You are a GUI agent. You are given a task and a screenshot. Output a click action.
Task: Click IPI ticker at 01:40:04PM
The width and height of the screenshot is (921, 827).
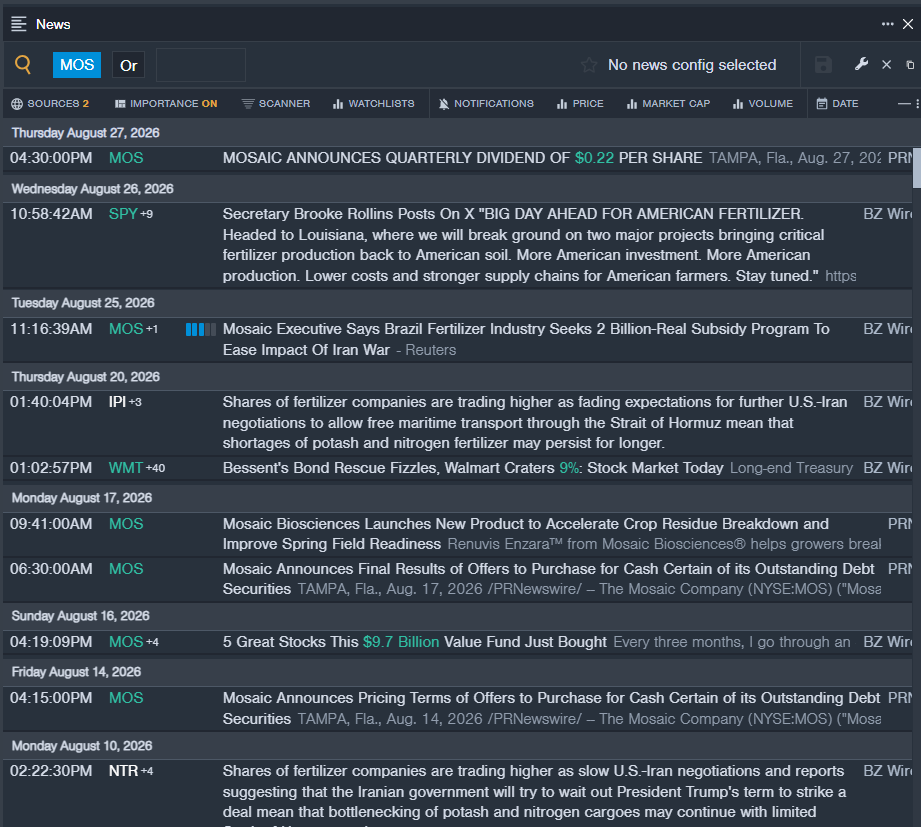[x=117, y=402]
